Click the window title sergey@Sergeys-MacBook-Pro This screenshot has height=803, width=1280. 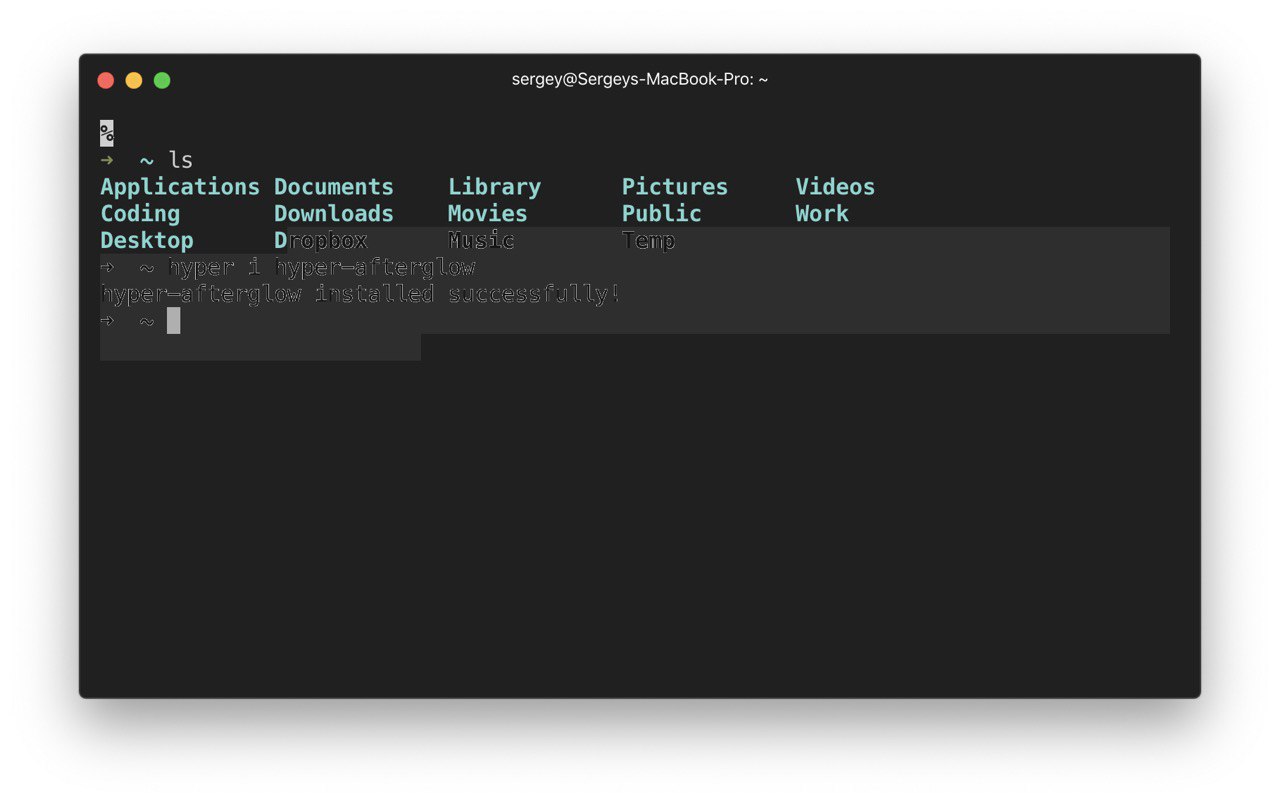[640, 80]
